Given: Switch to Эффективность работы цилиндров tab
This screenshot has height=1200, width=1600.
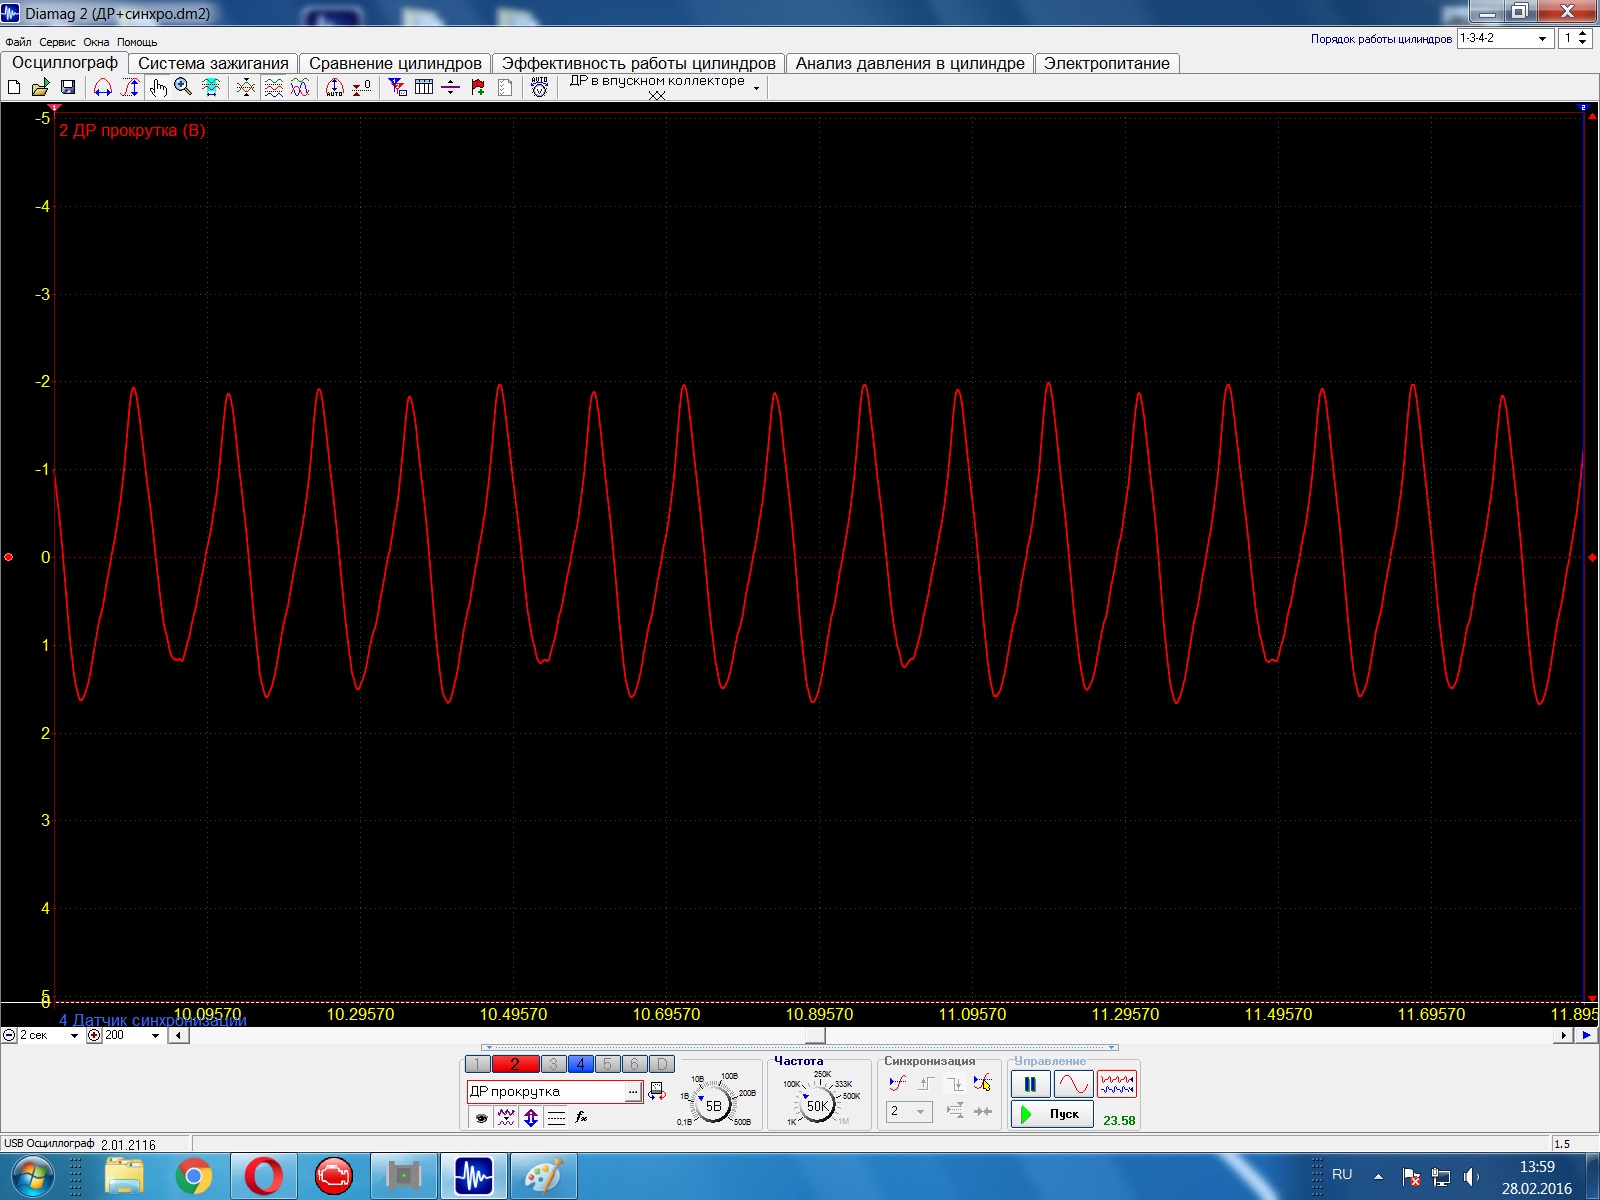Looking at the screenshot, I should (x=638, y=63).
